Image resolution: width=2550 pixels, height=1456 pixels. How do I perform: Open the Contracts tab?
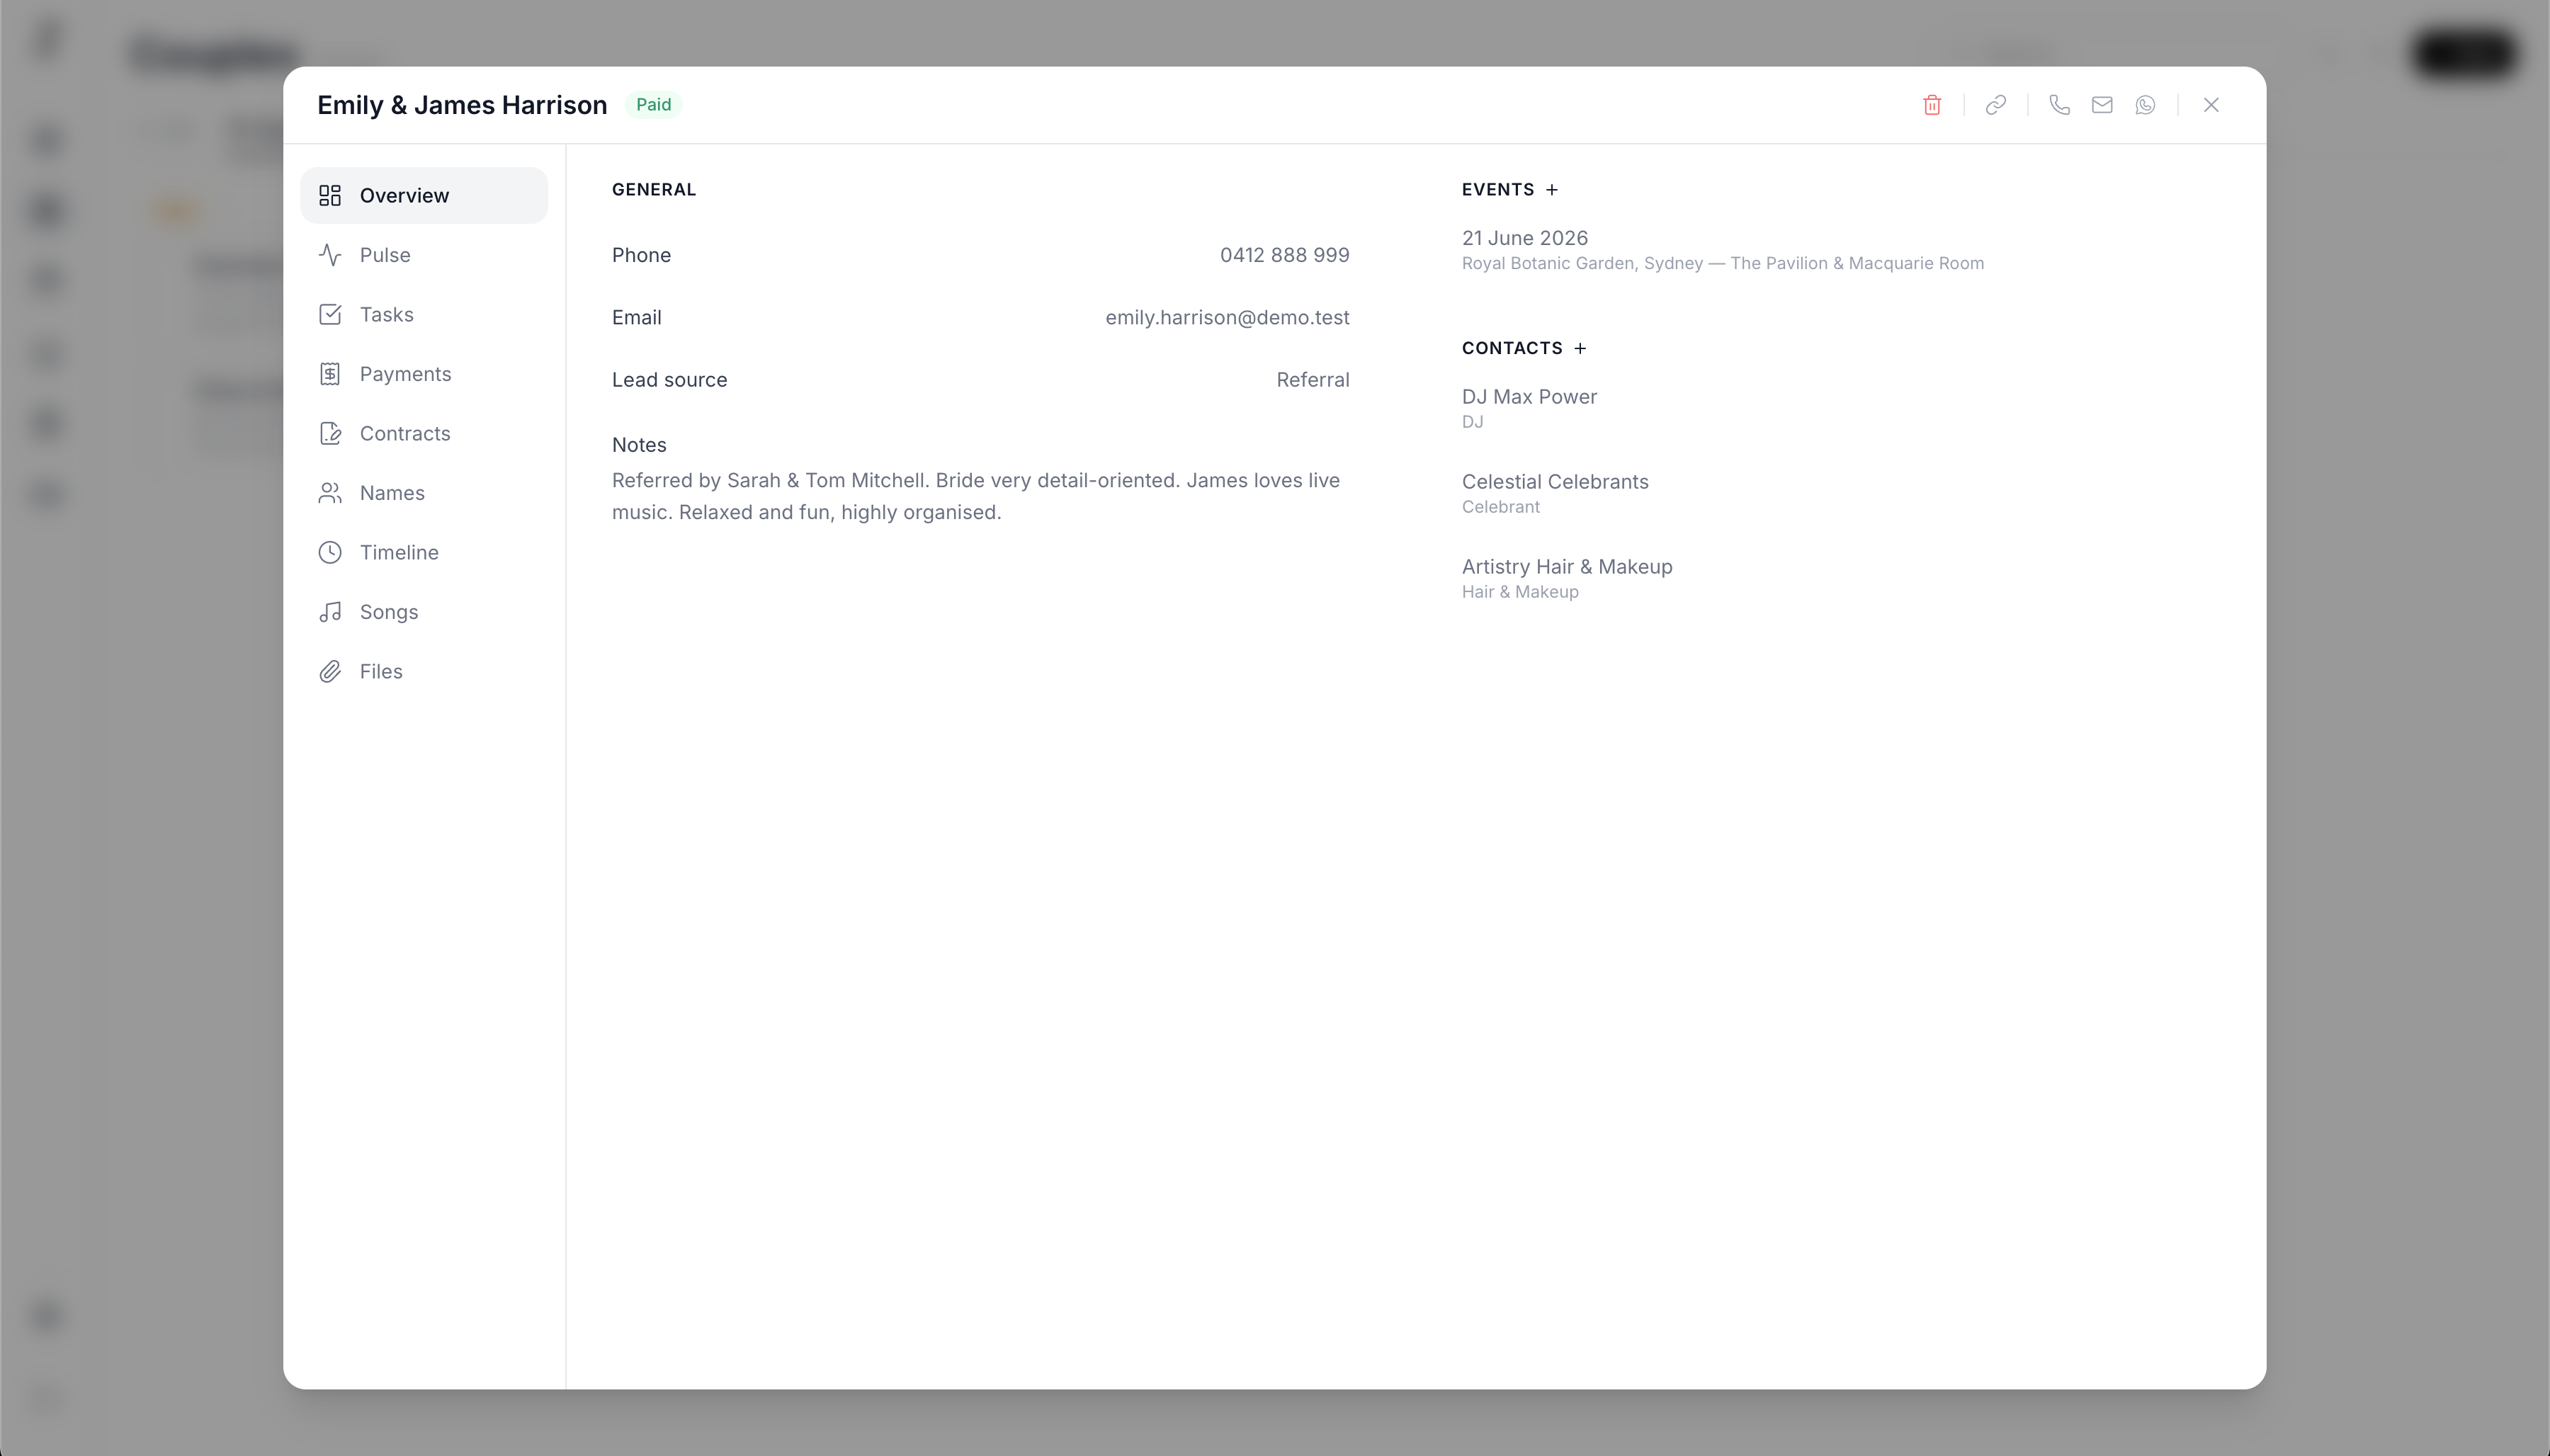click(x=424, y=433)
